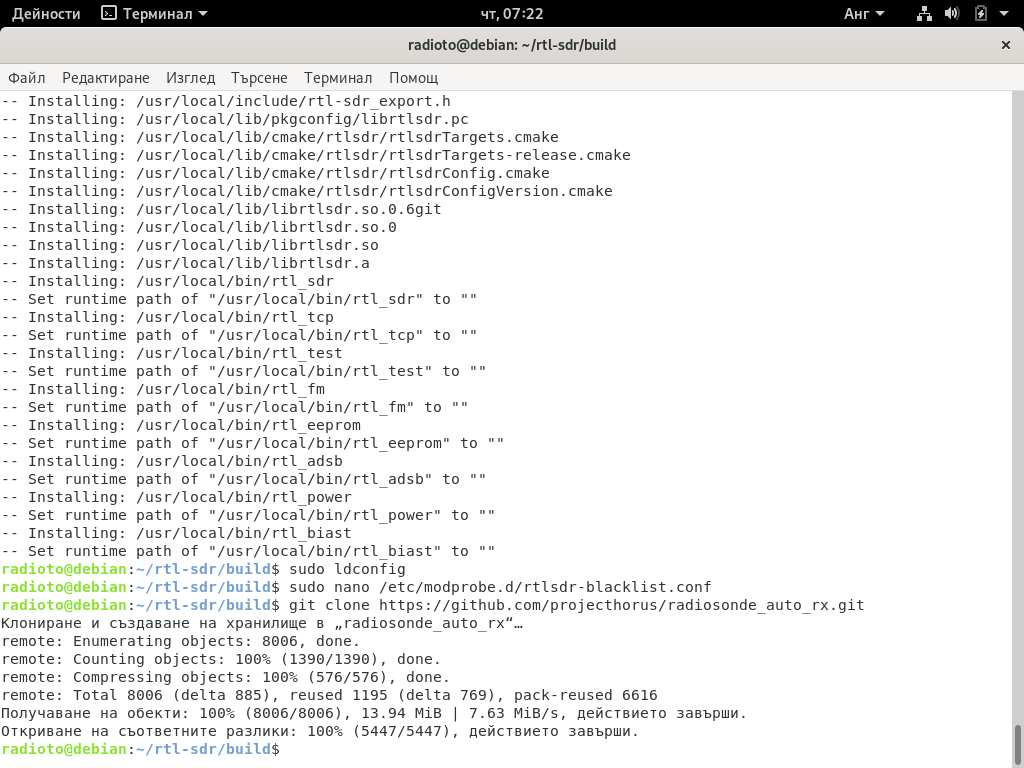Viewport: 1024px width, 768px height.
Task: Click the line remote: Compressing objects 576/576
Action: coord(226,677)
